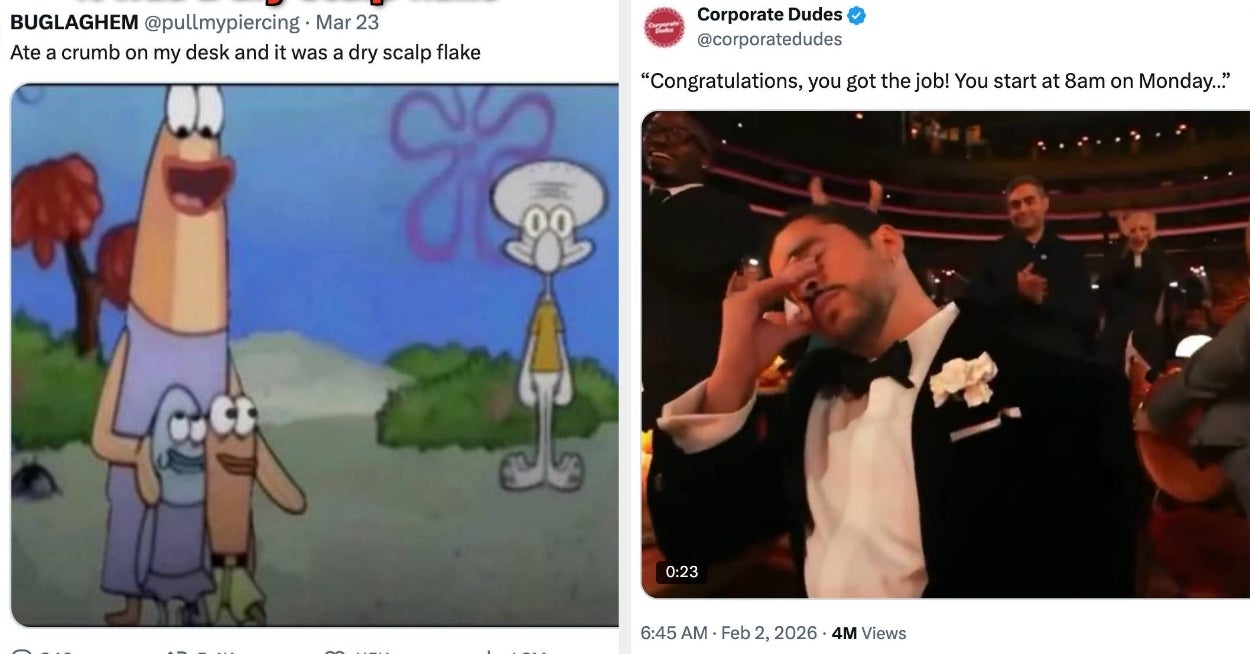Click the bar-chart views icon on the left tweet
The image size is (1250, 654).
490,649
